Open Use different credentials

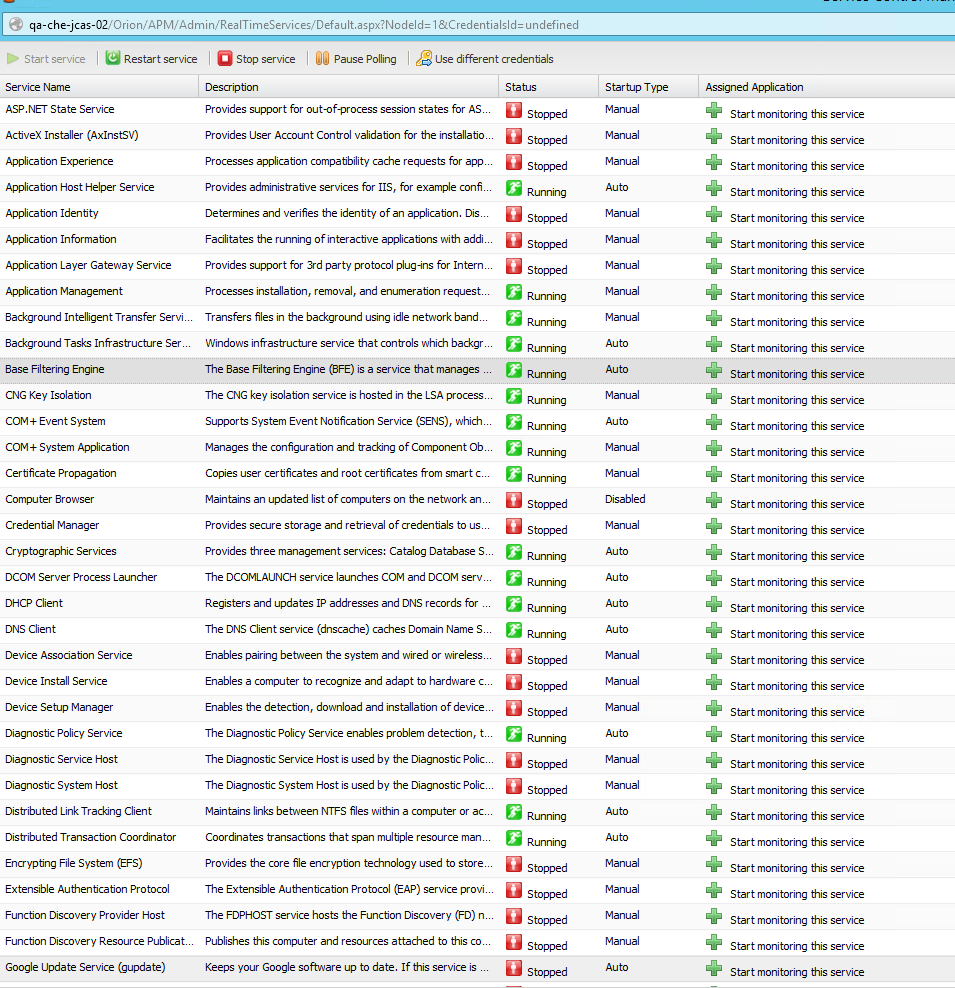tap(484, 59)
